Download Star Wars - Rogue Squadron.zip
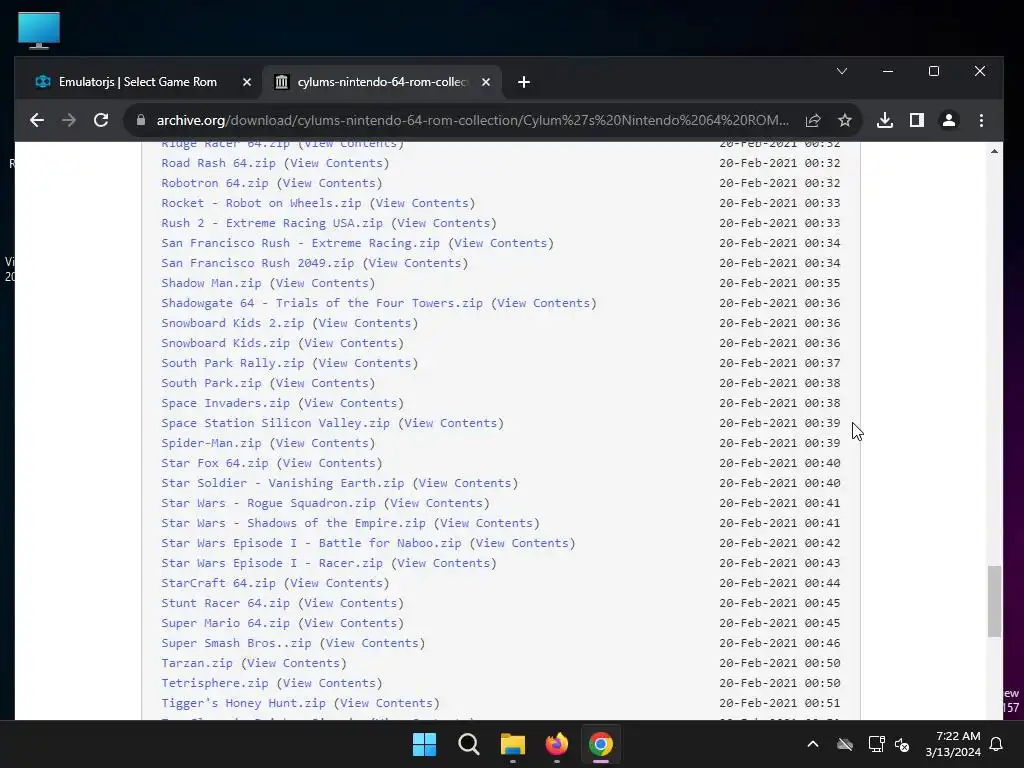1024x768 pixels. (268, 504)
